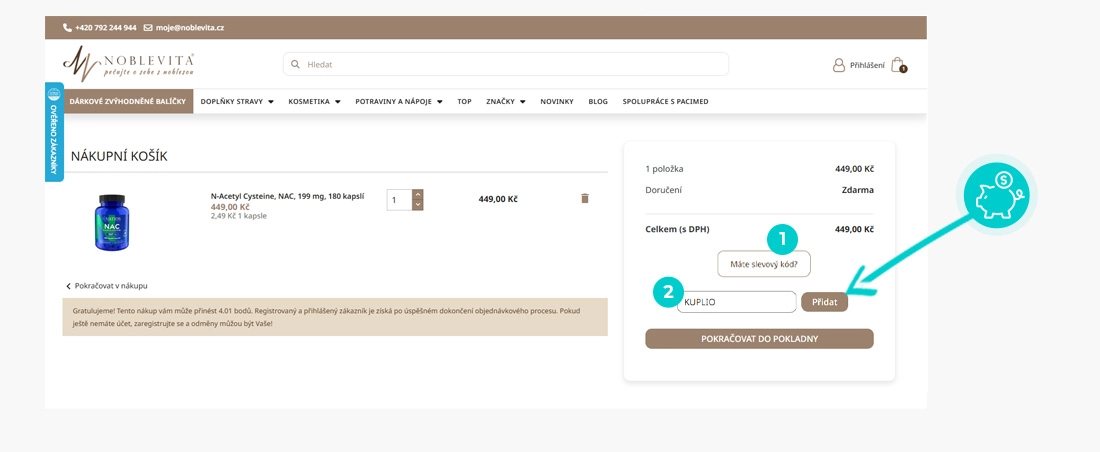This screenshot has width=1100, height=452.
Task: Click the quantity field showing 1
Action: (x=400, y=200)
